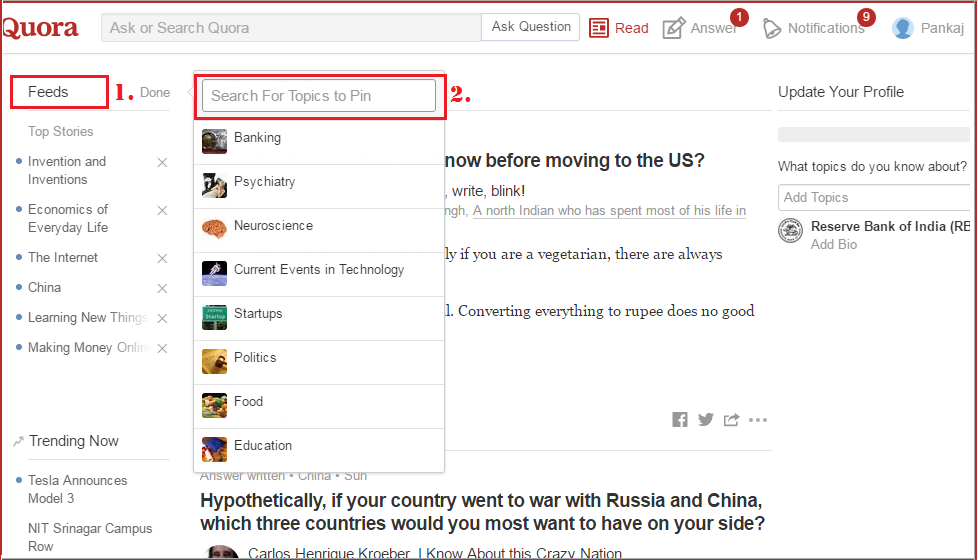Click the Update Your Profile heading
This screenshot has width=978, height=560.
[x=841, y=92]
